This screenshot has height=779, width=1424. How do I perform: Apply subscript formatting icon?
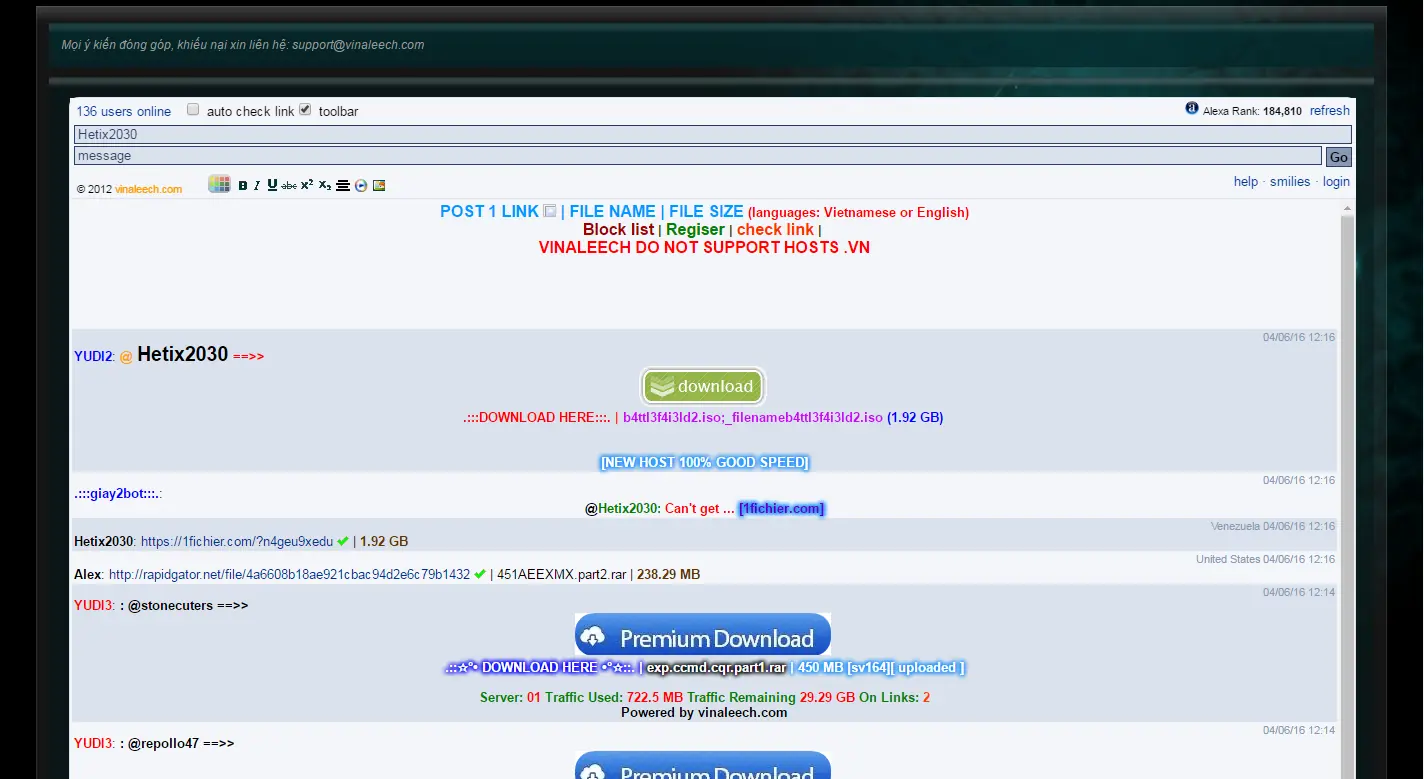325,185
